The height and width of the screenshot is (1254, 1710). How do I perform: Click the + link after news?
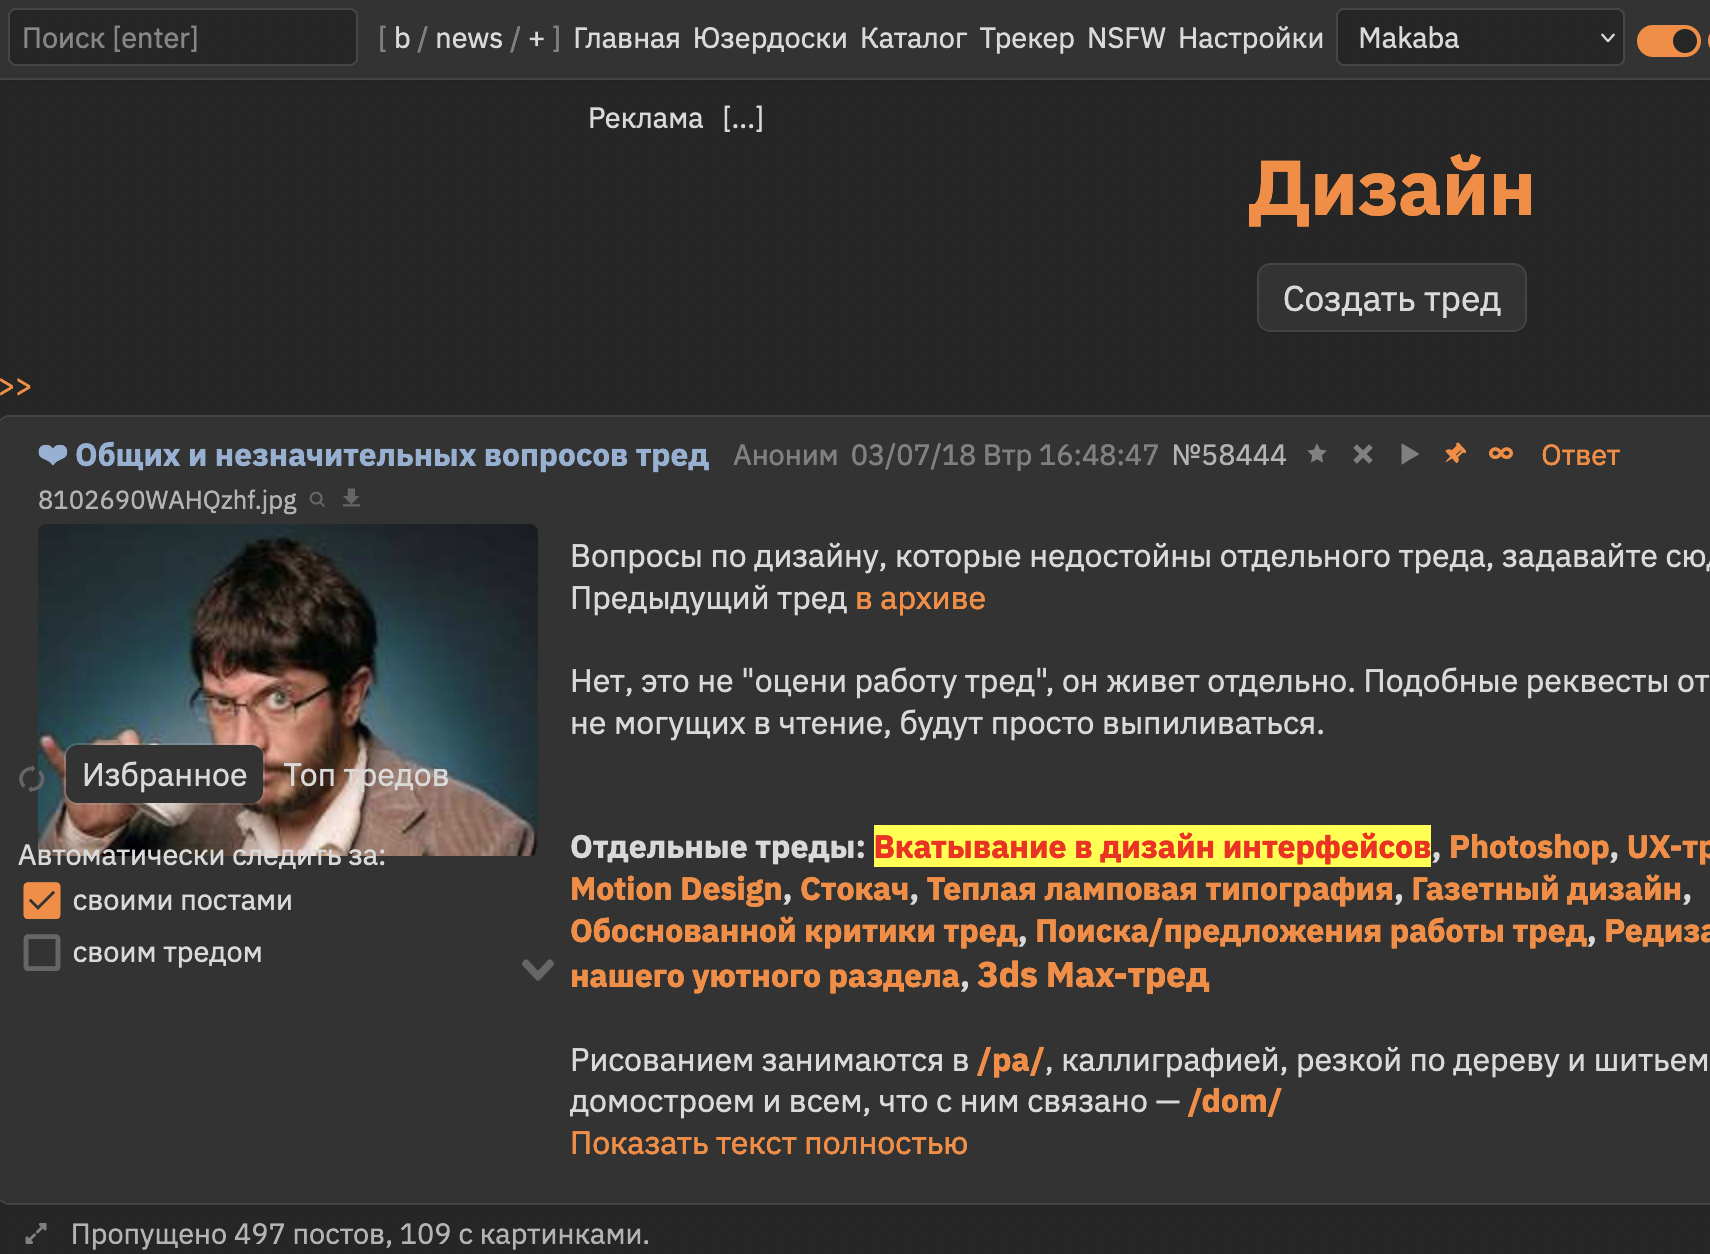536,38
